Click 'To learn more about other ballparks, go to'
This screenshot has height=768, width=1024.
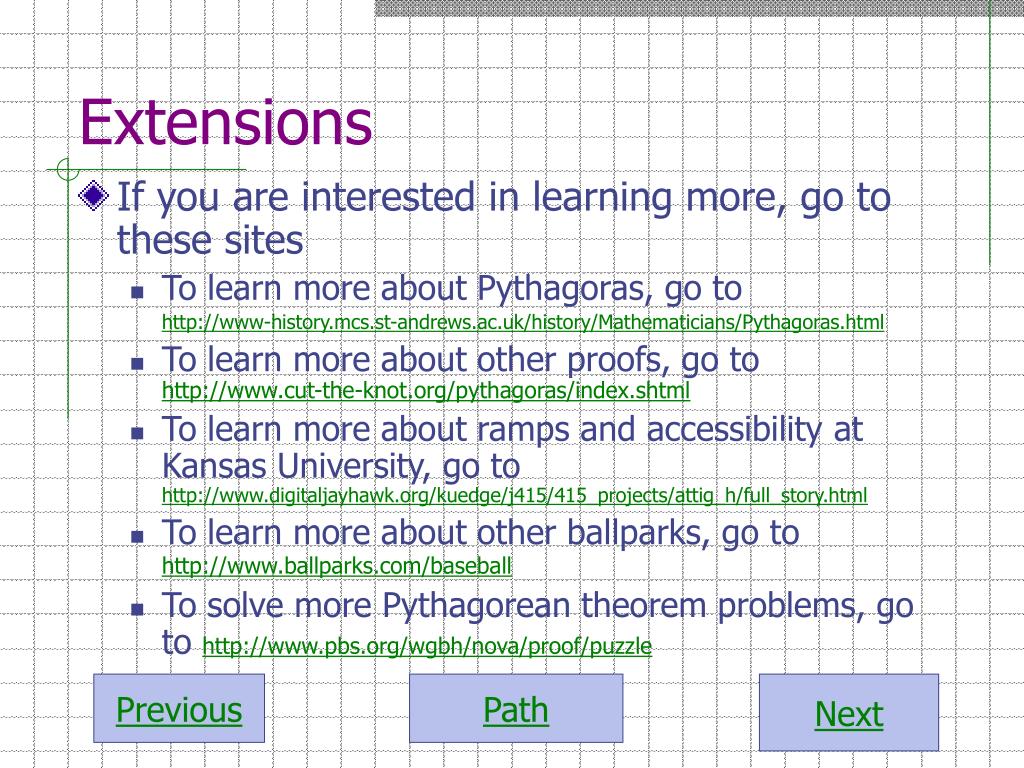pyautogui.click(x=481, y=532)
